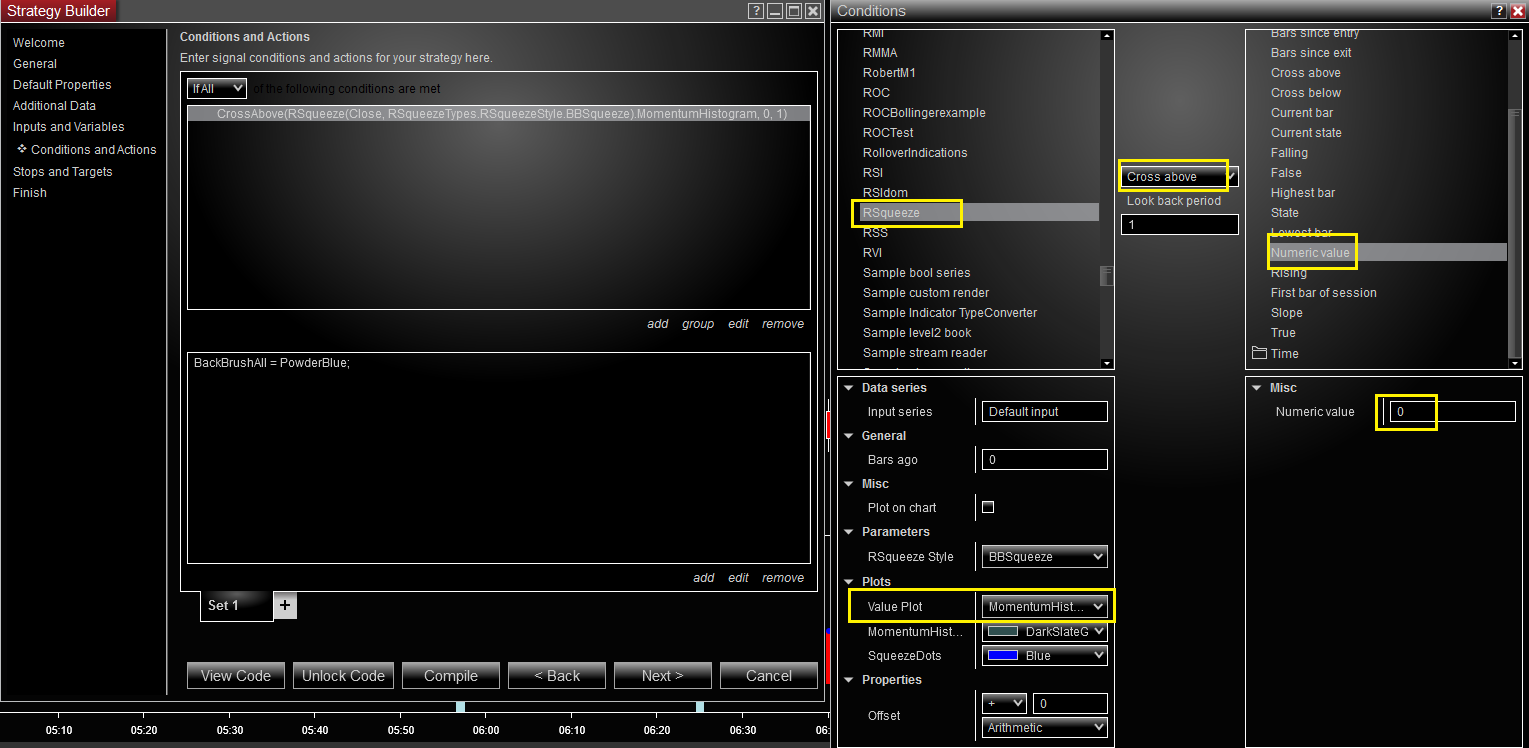Select the BackBrushAll = PowderBlue action
The width and height of the screenshot is (1529, 748).
pyautogui.click(x=272, y=363)
